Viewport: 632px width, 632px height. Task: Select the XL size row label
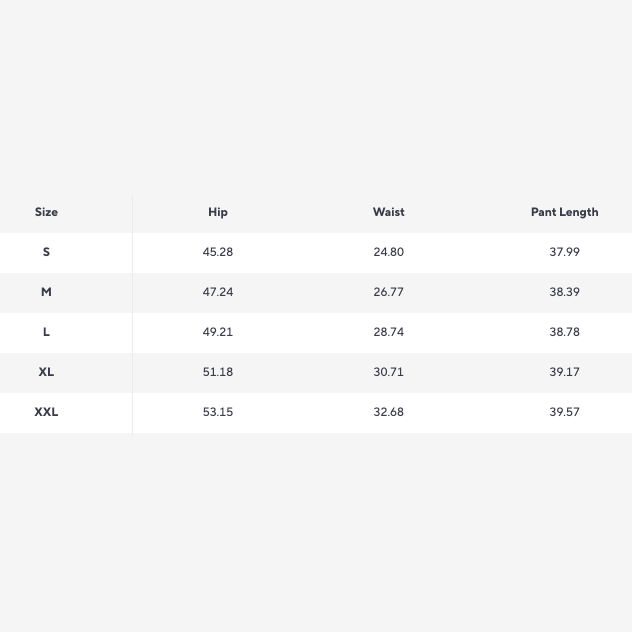point(46,372)
